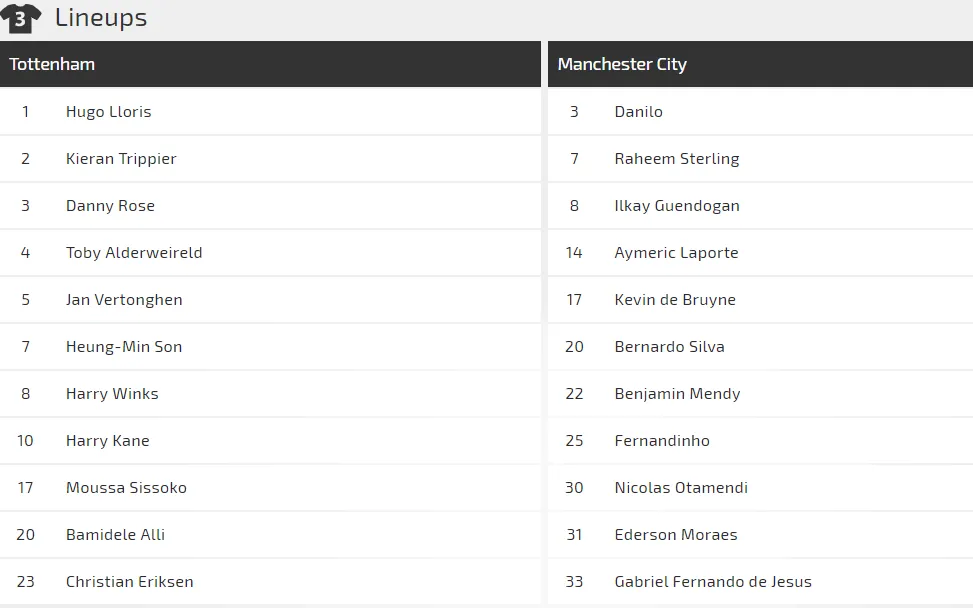Viewport: 973px width, 608px height.
Task: Click shirt number 10 beside Harry Kane
Action: pos(25,440)
